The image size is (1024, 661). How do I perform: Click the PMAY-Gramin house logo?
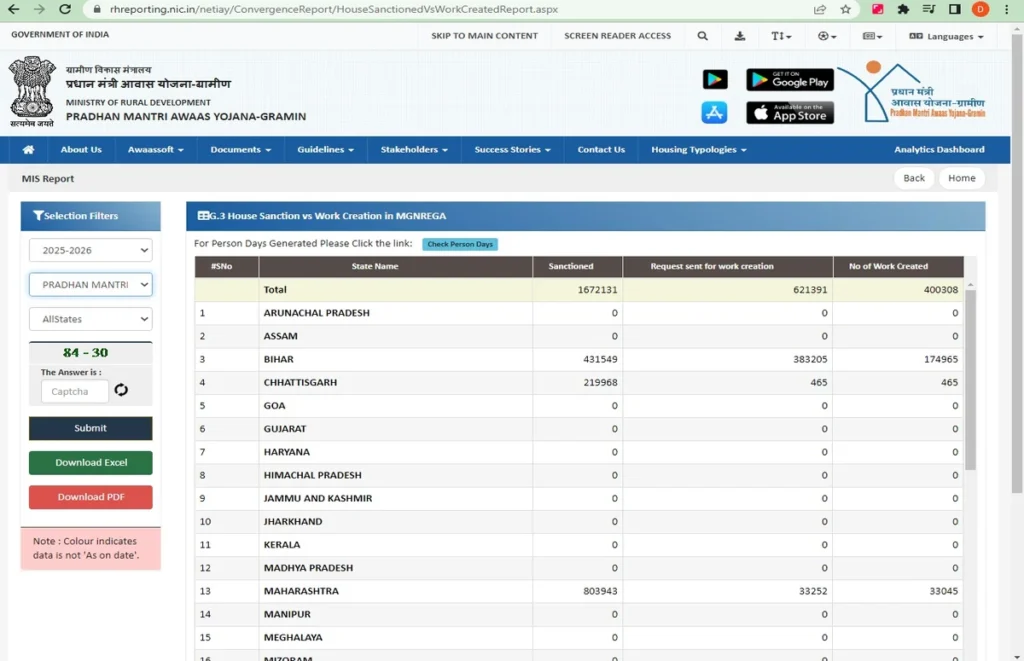click(912, 91)
